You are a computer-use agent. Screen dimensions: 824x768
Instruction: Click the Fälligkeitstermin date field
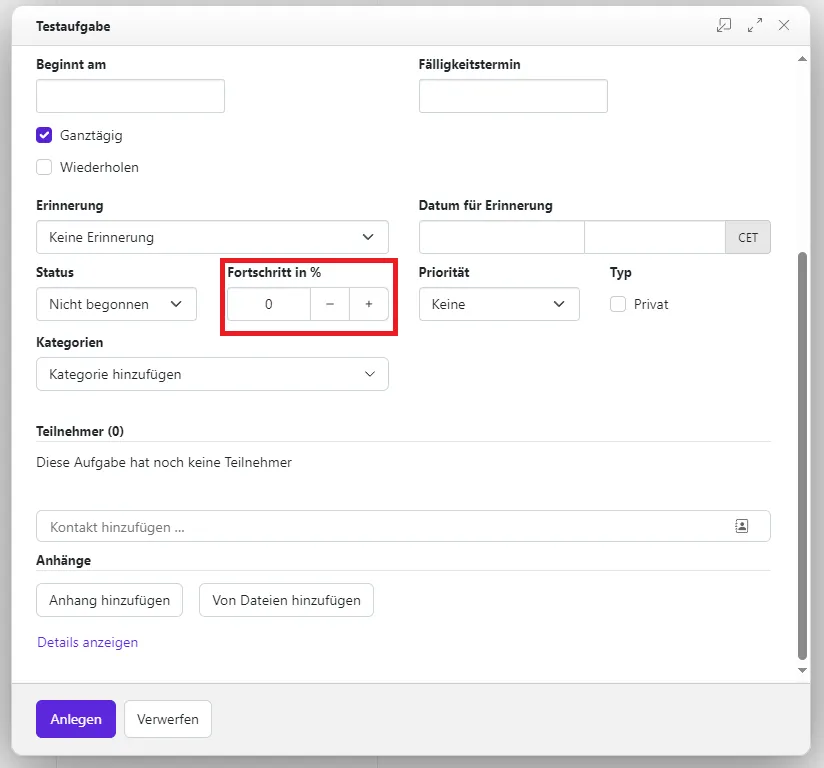(512, 96)
